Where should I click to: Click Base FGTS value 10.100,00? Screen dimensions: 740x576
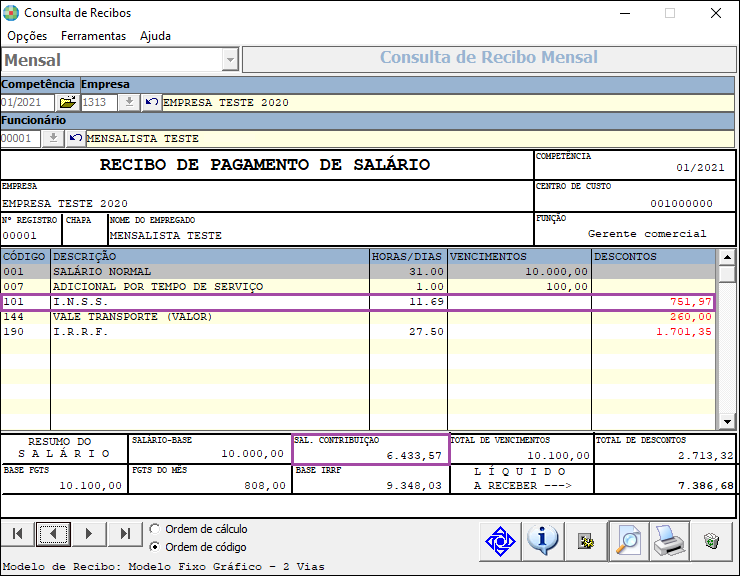91,486
